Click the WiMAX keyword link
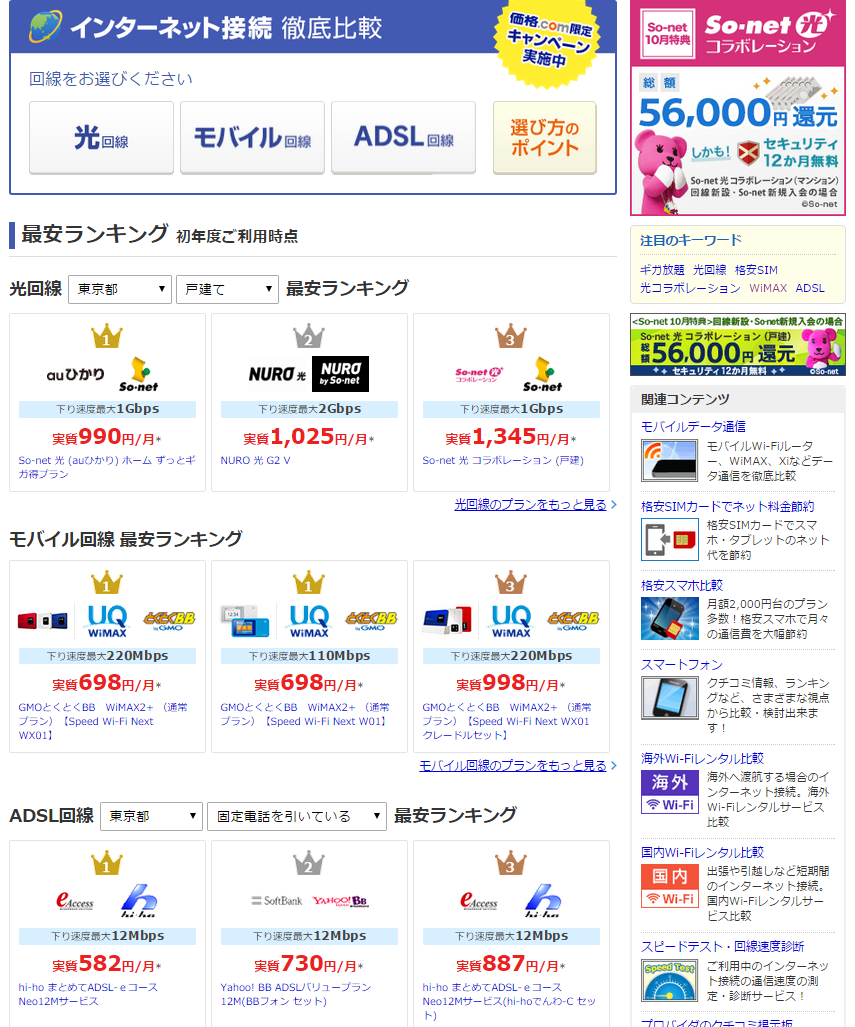The width and height of the screenshot is (855, 1027). tap(768, 288)
